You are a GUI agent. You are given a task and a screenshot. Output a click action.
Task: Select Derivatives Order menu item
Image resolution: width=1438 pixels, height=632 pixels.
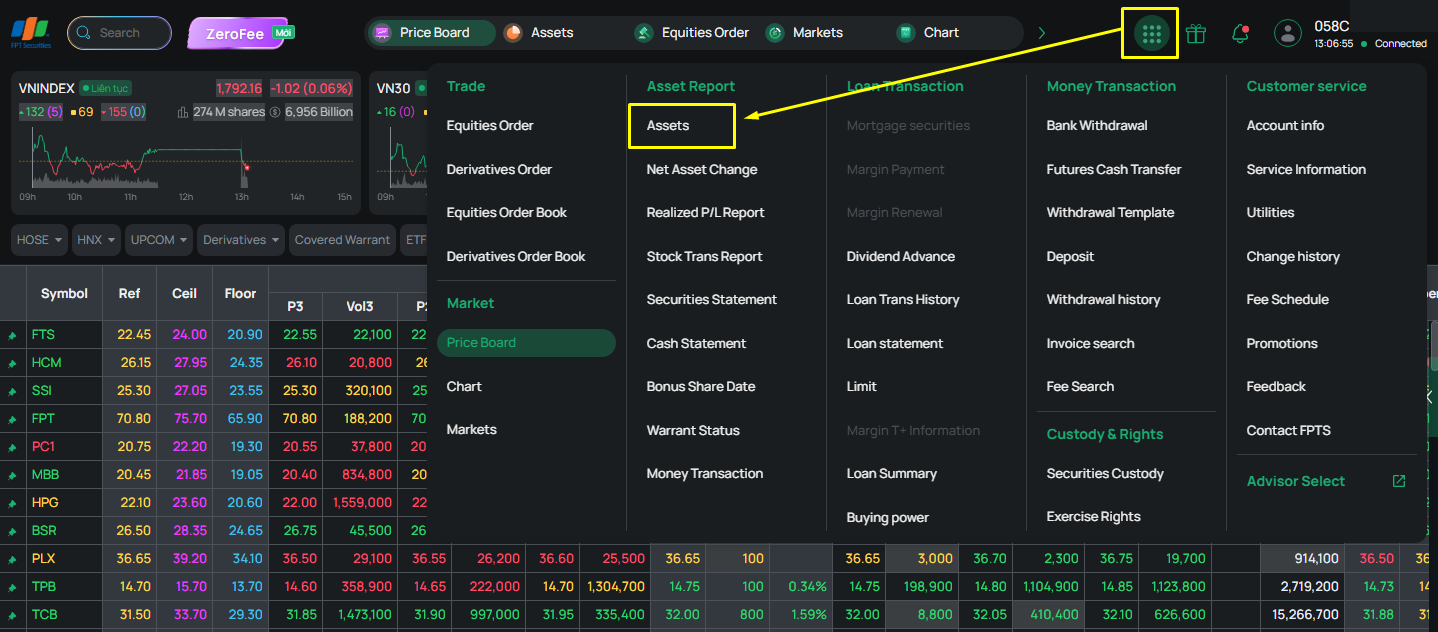coord(499,170)
